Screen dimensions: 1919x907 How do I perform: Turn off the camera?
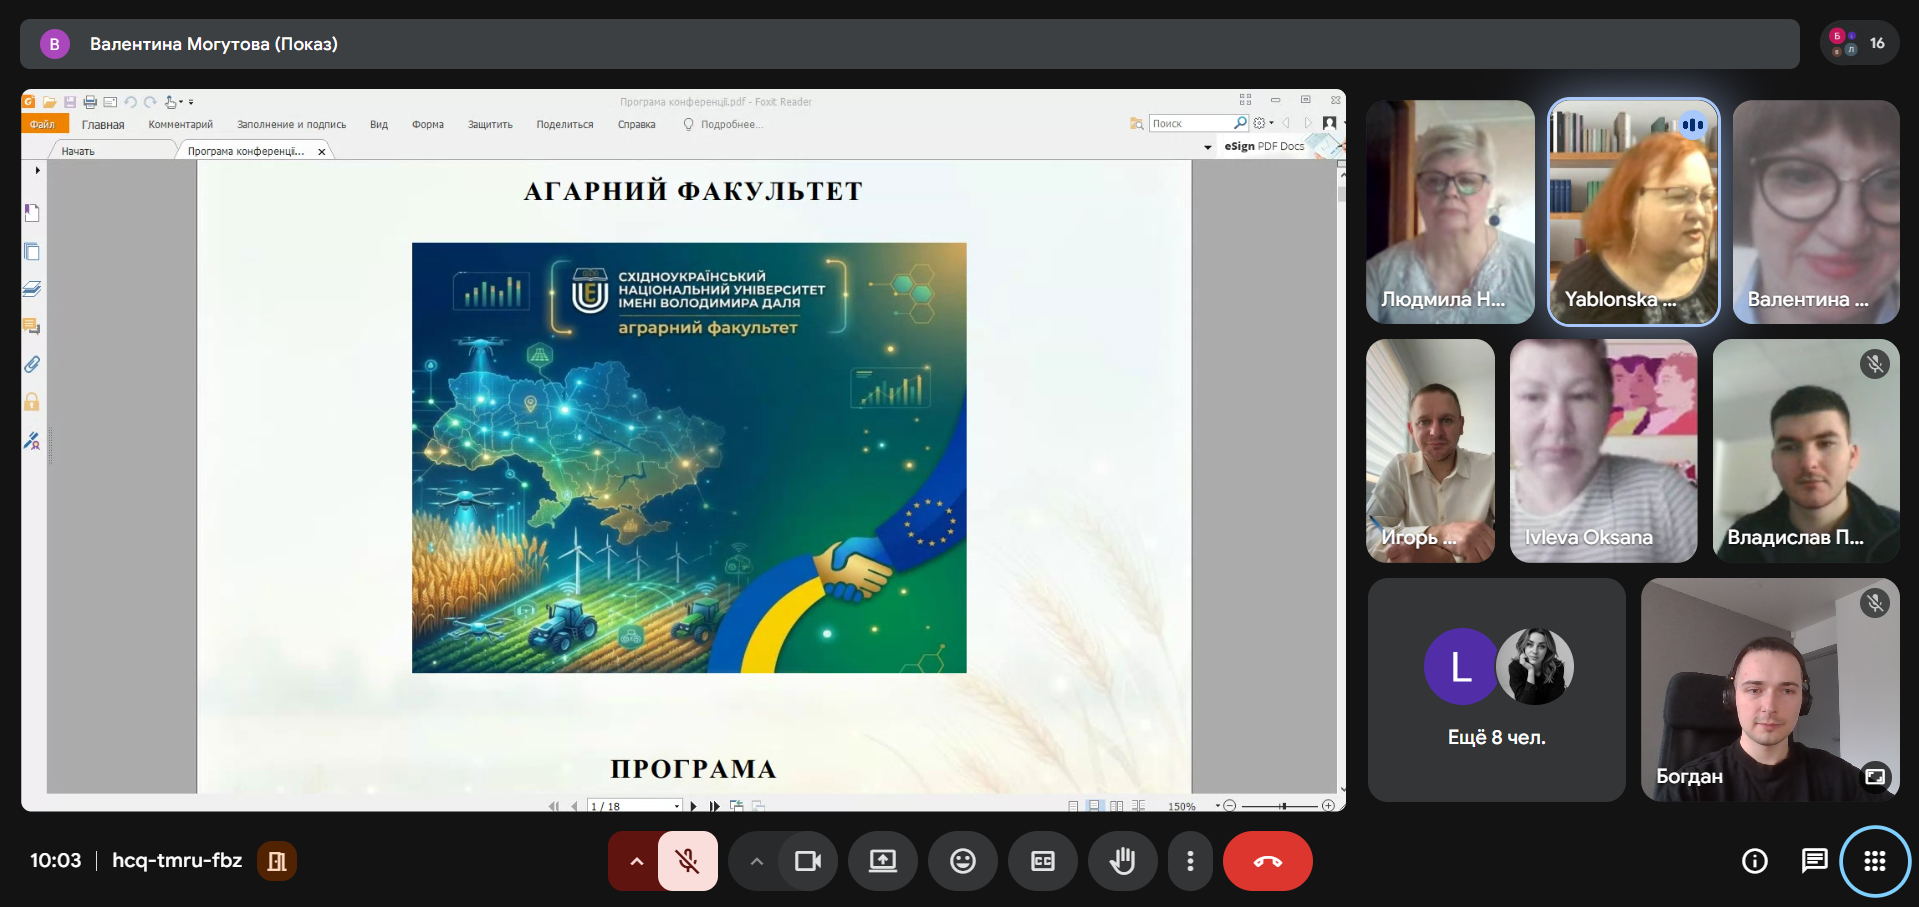pos(807,861)
